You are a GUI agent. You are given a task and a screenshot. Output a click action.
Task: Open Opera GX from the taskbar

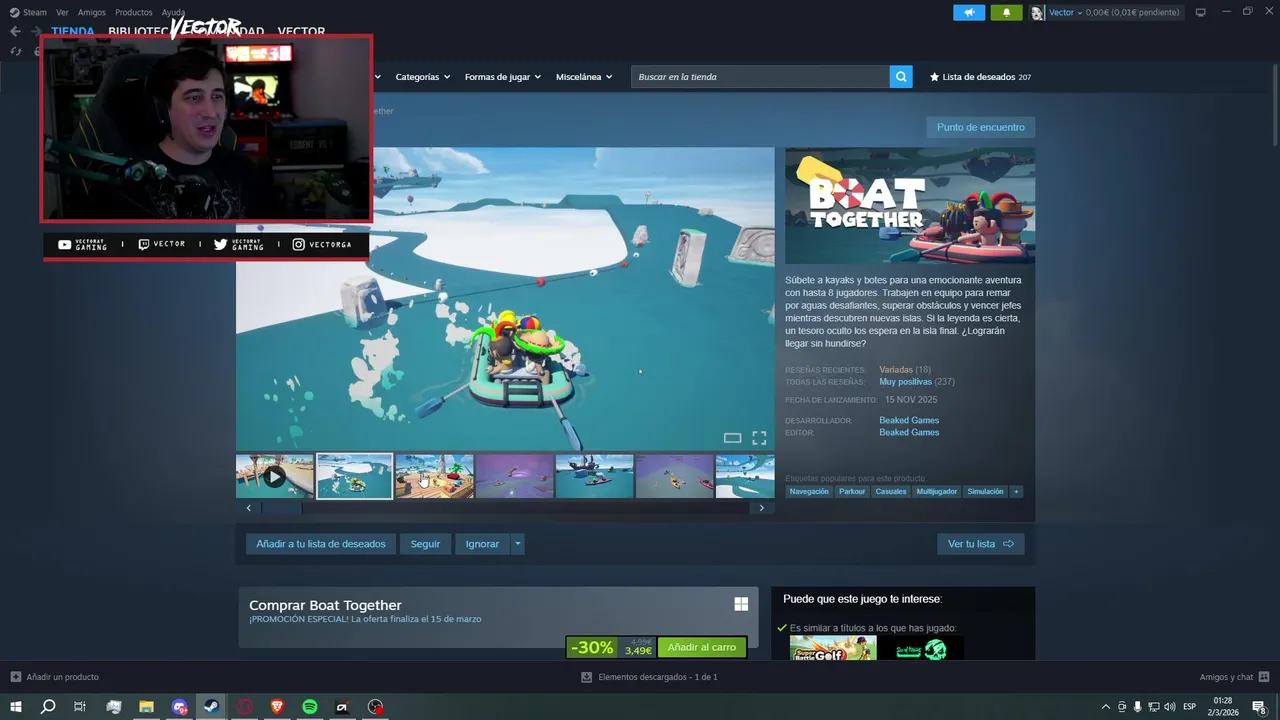click(x=244, y=707)
